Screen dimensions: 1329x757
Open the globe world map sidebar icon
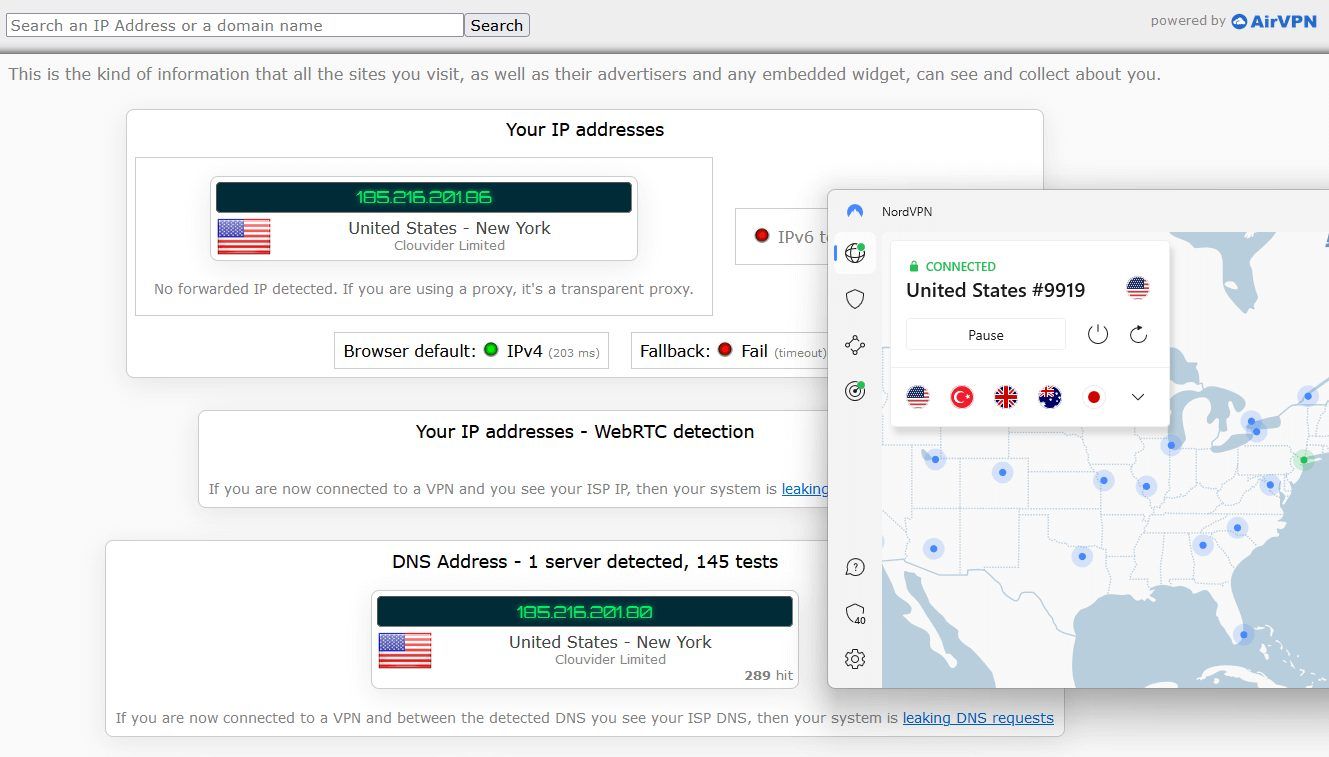[x=854, y=253]
